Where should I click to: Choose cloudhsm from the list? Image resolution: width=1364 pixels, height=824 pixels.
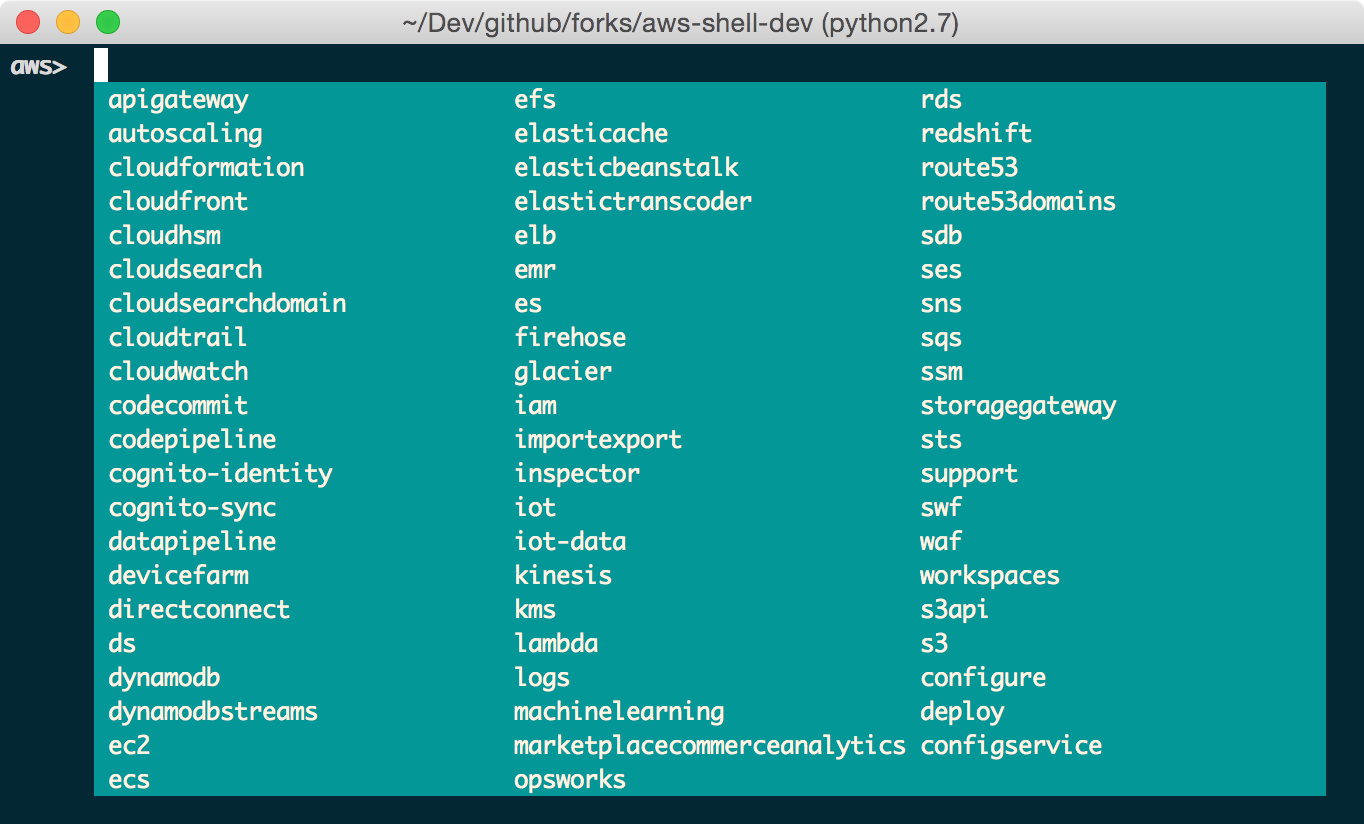tap(165, 236)
